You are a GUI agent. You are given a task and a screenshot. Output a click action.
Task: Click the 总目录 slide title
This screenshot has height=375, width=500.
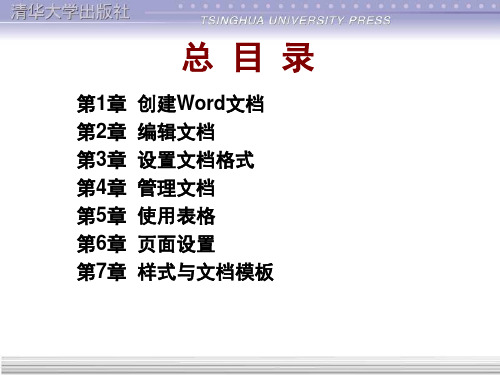tap(248, 58)
